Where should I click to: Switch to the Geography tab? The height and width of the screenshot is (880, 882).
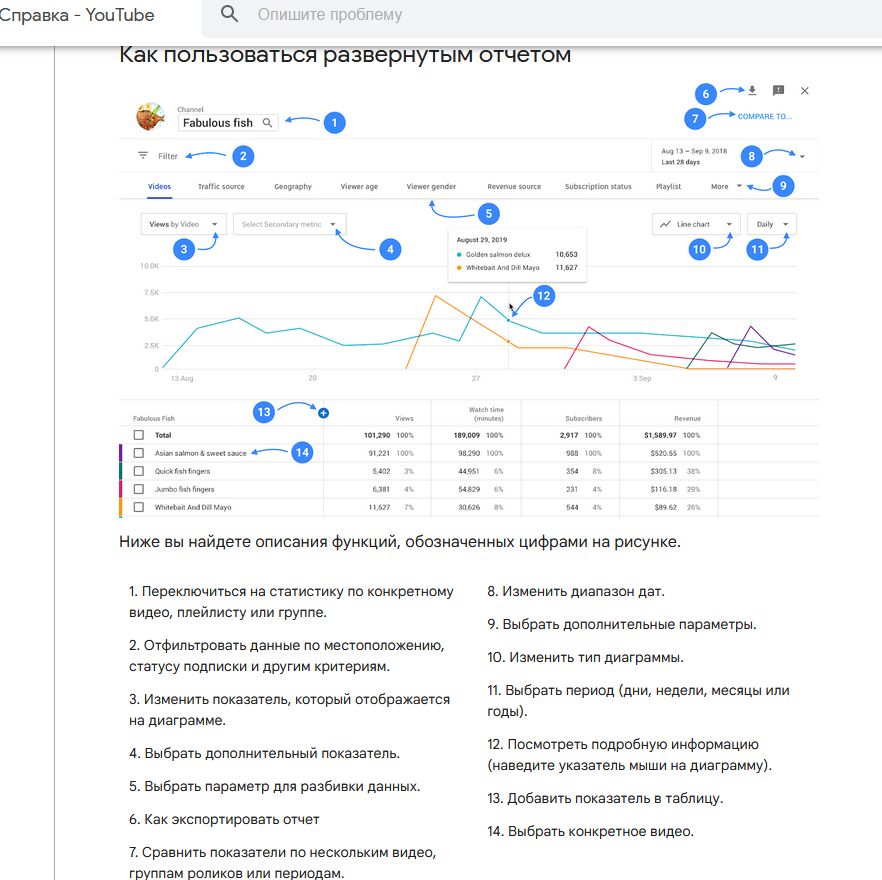[x=292, y=186]
